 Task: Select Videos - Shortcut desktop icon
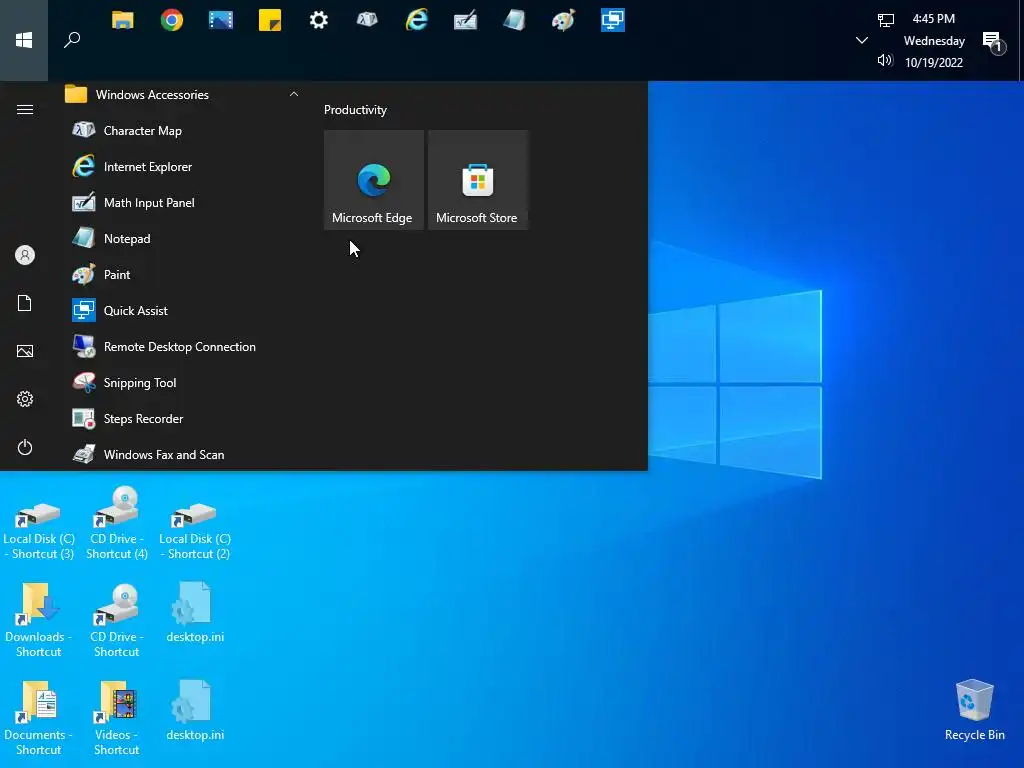[x=117, y=718]
